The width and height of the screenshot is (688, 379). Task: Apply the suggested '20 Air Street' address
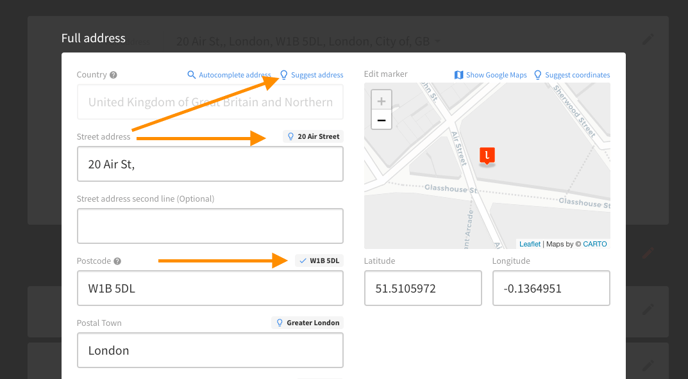313,136
